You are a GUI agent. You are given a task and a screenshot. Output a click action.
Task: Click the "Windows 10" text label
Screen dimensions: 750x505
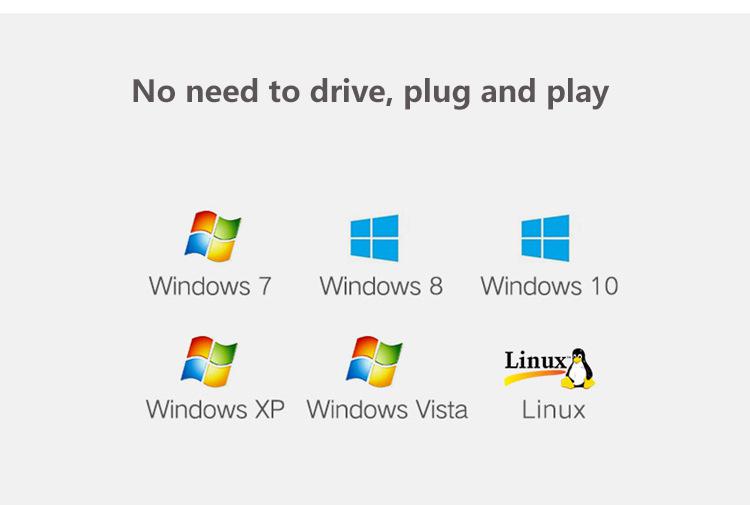[550, 286]
